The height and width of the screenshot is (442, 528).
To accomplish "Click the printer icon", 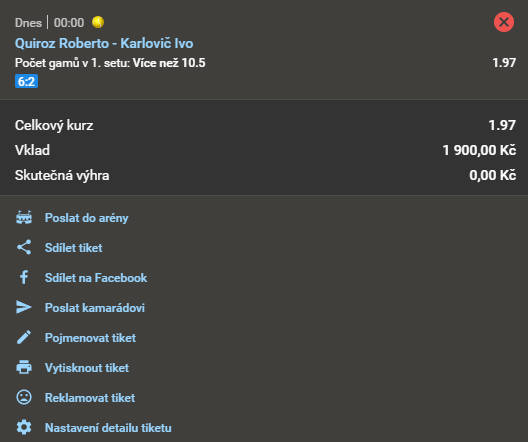I will [24, 367].
